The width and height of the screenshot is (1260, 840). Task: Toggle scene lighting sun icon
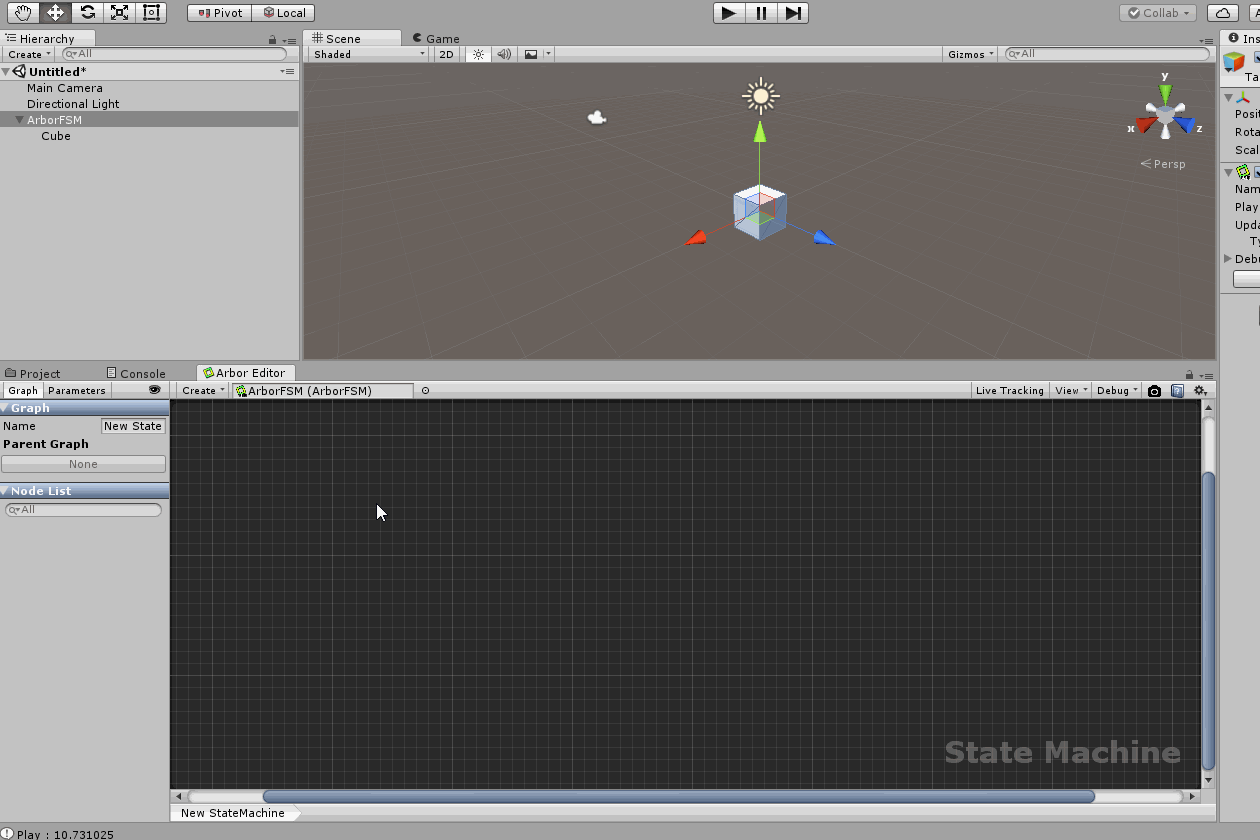(479, 54)
